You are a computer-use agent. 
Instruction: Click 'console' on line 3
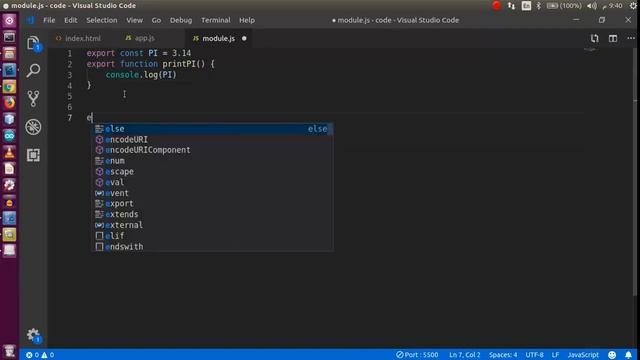(x=122, y=75)
